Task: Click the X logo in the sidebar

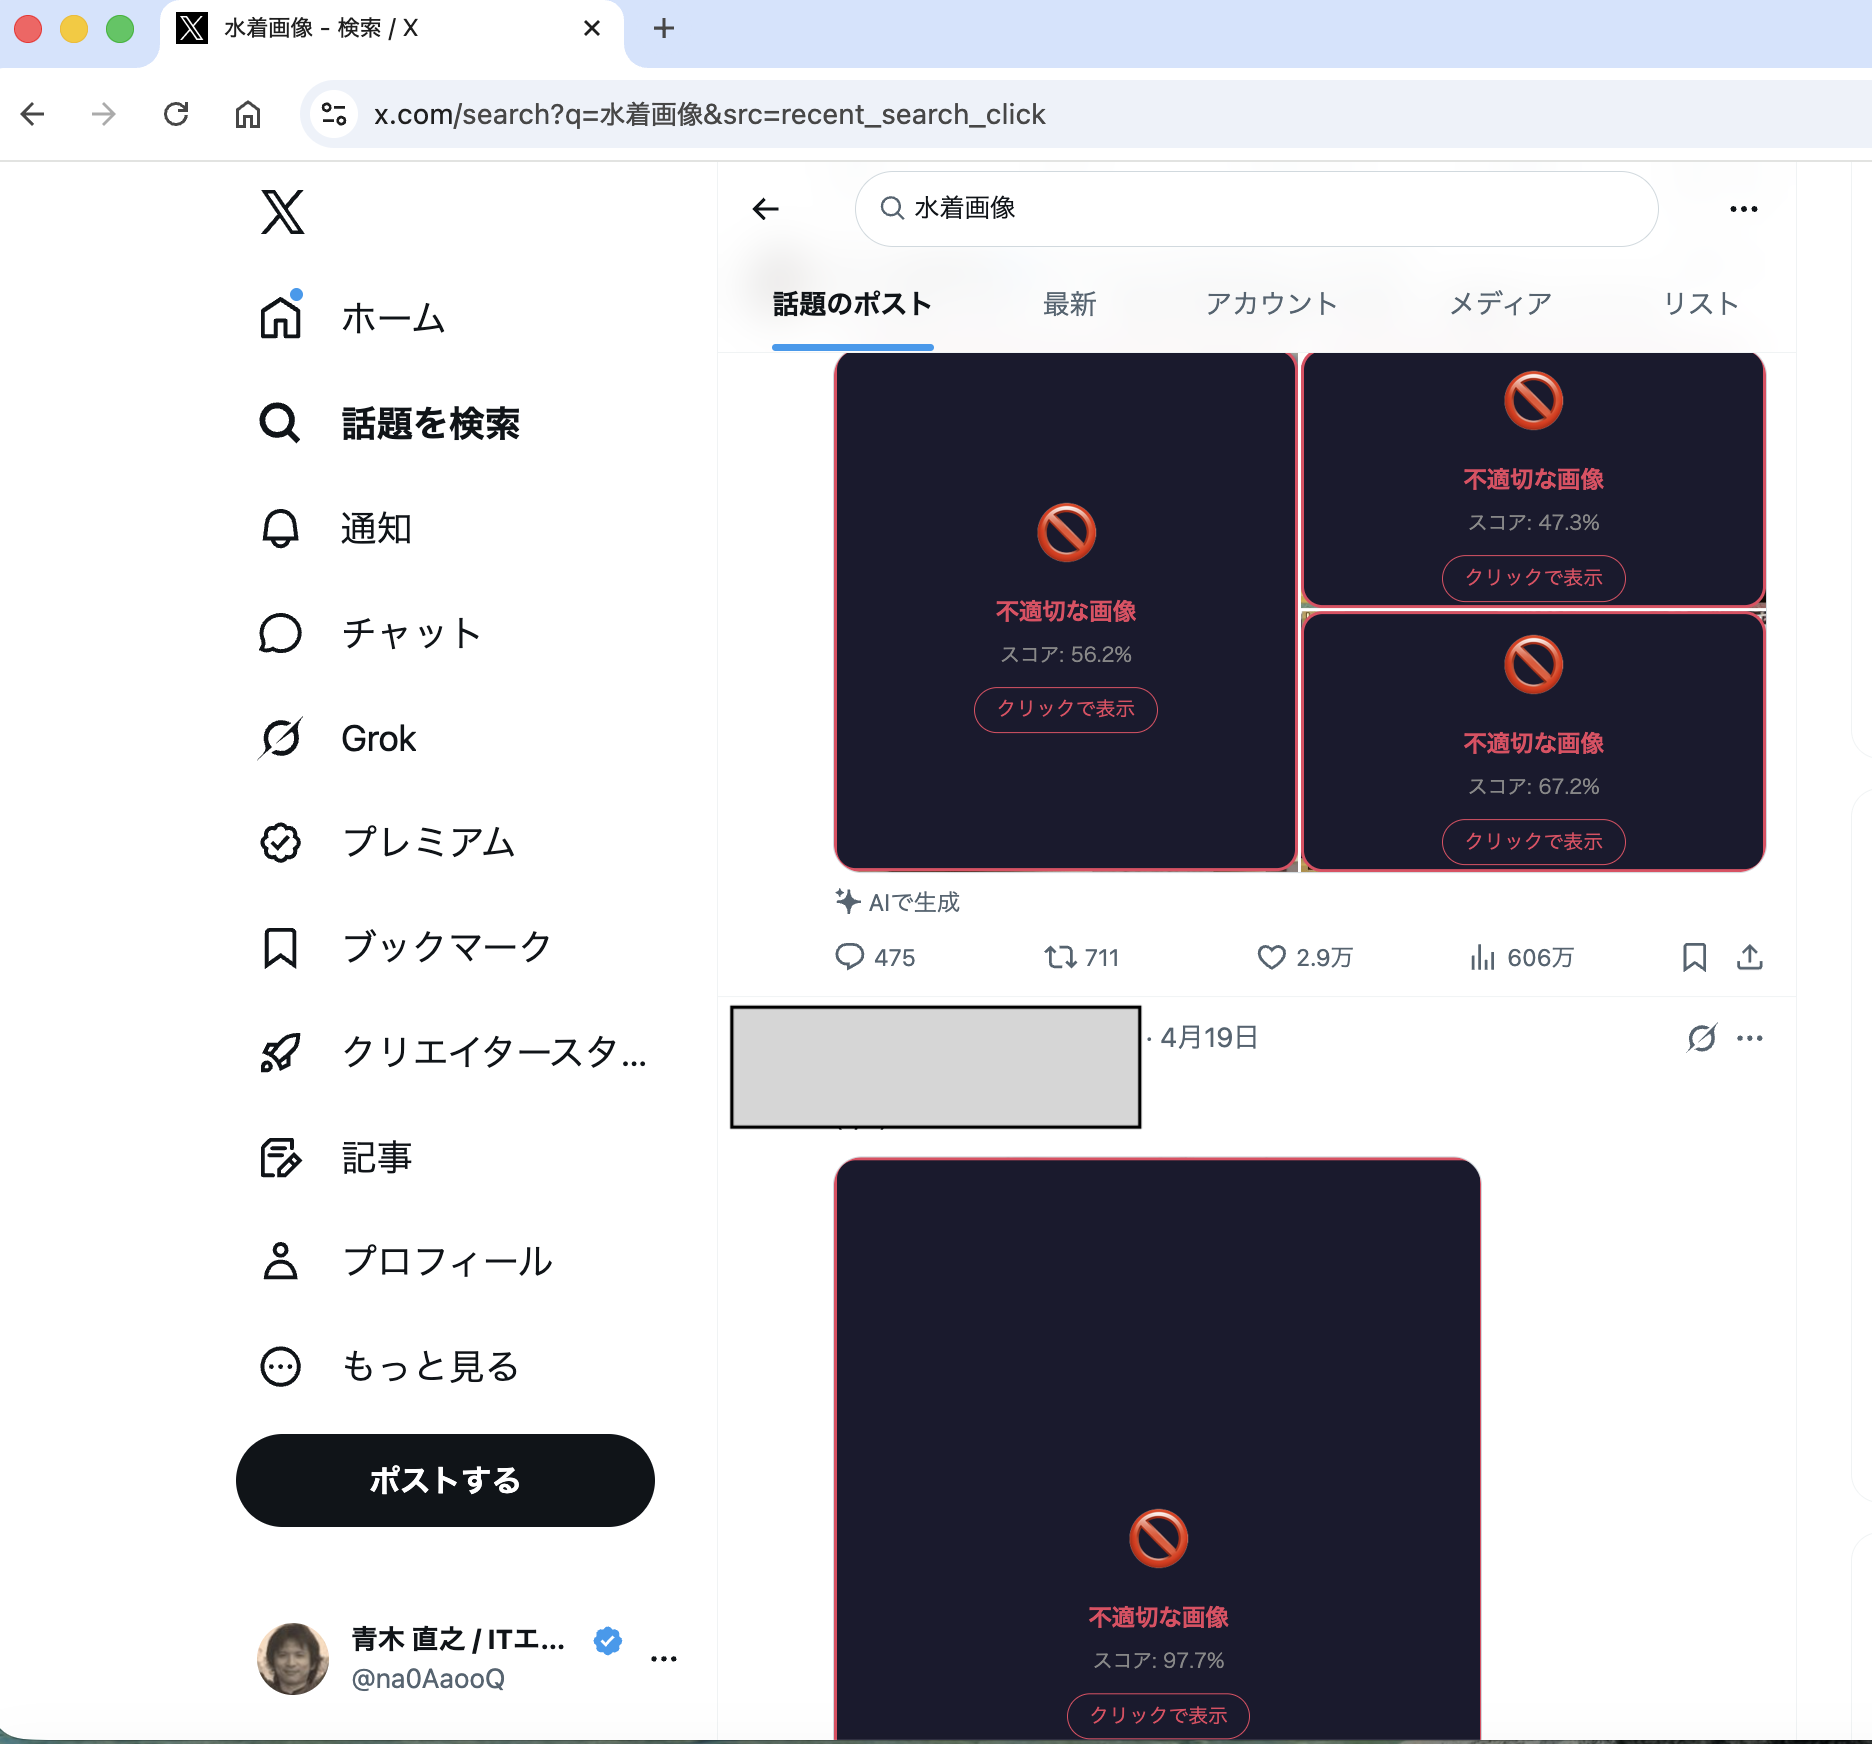Action: [x=282, y=212]
